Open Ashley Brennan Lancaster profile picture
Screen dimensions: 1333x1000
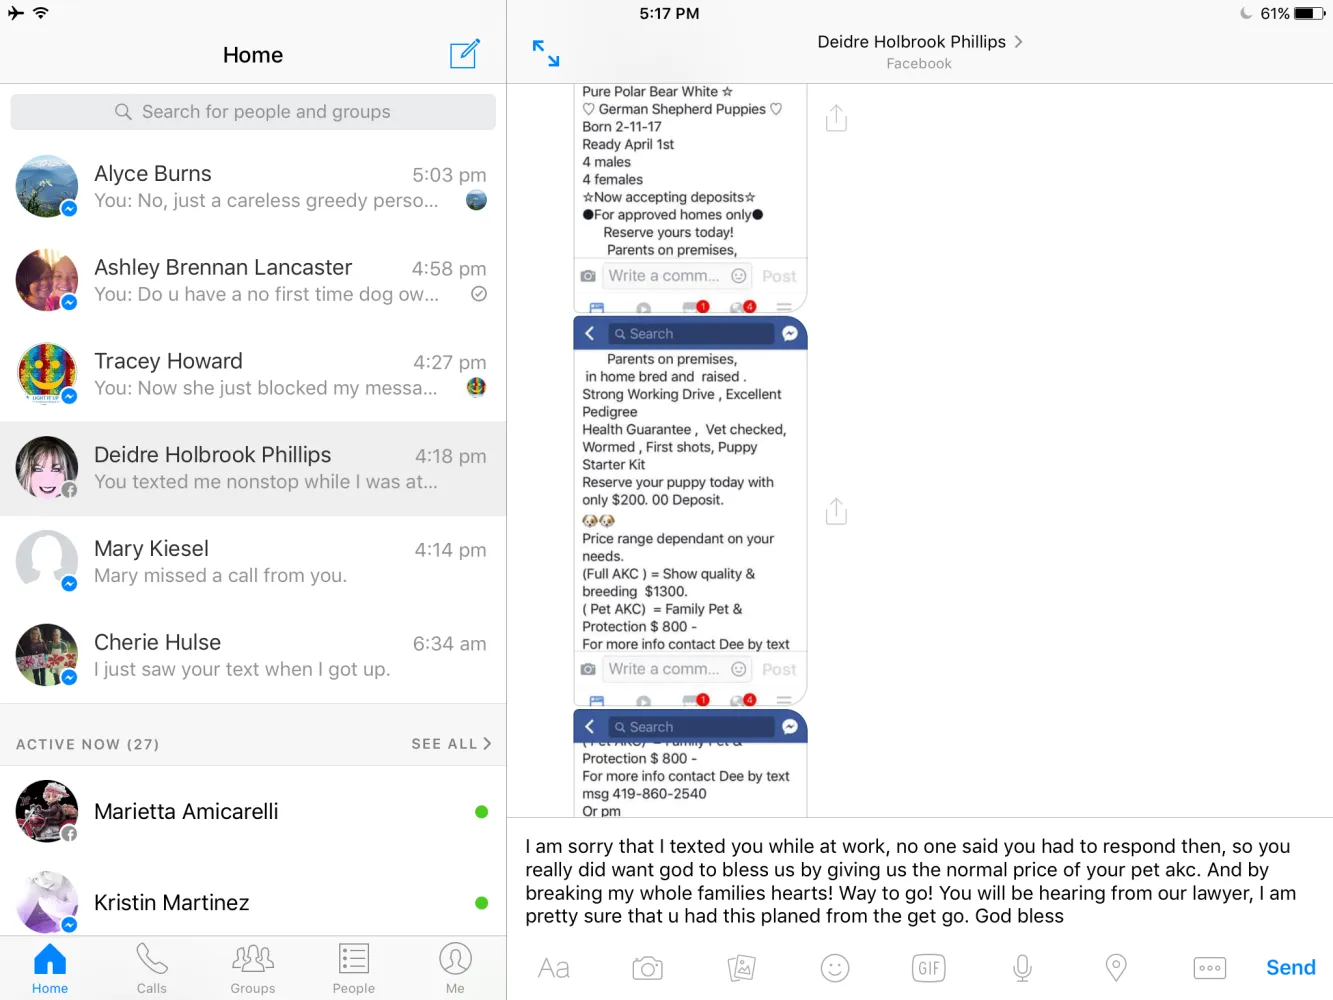pos(47,280)
